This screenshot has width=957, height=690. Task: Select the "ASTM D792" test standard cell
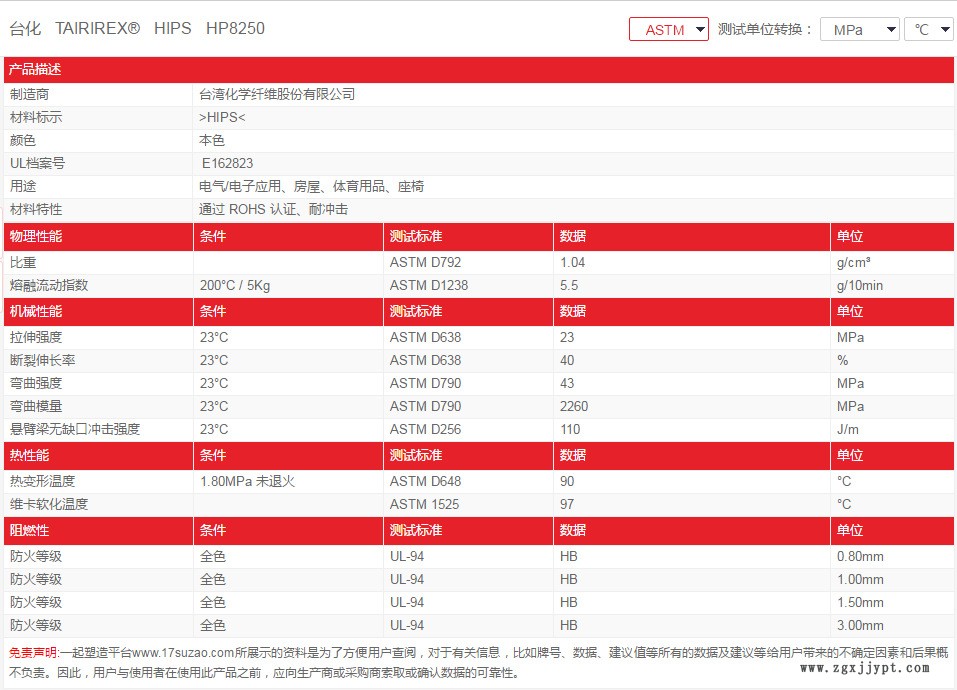coord(425,262)
